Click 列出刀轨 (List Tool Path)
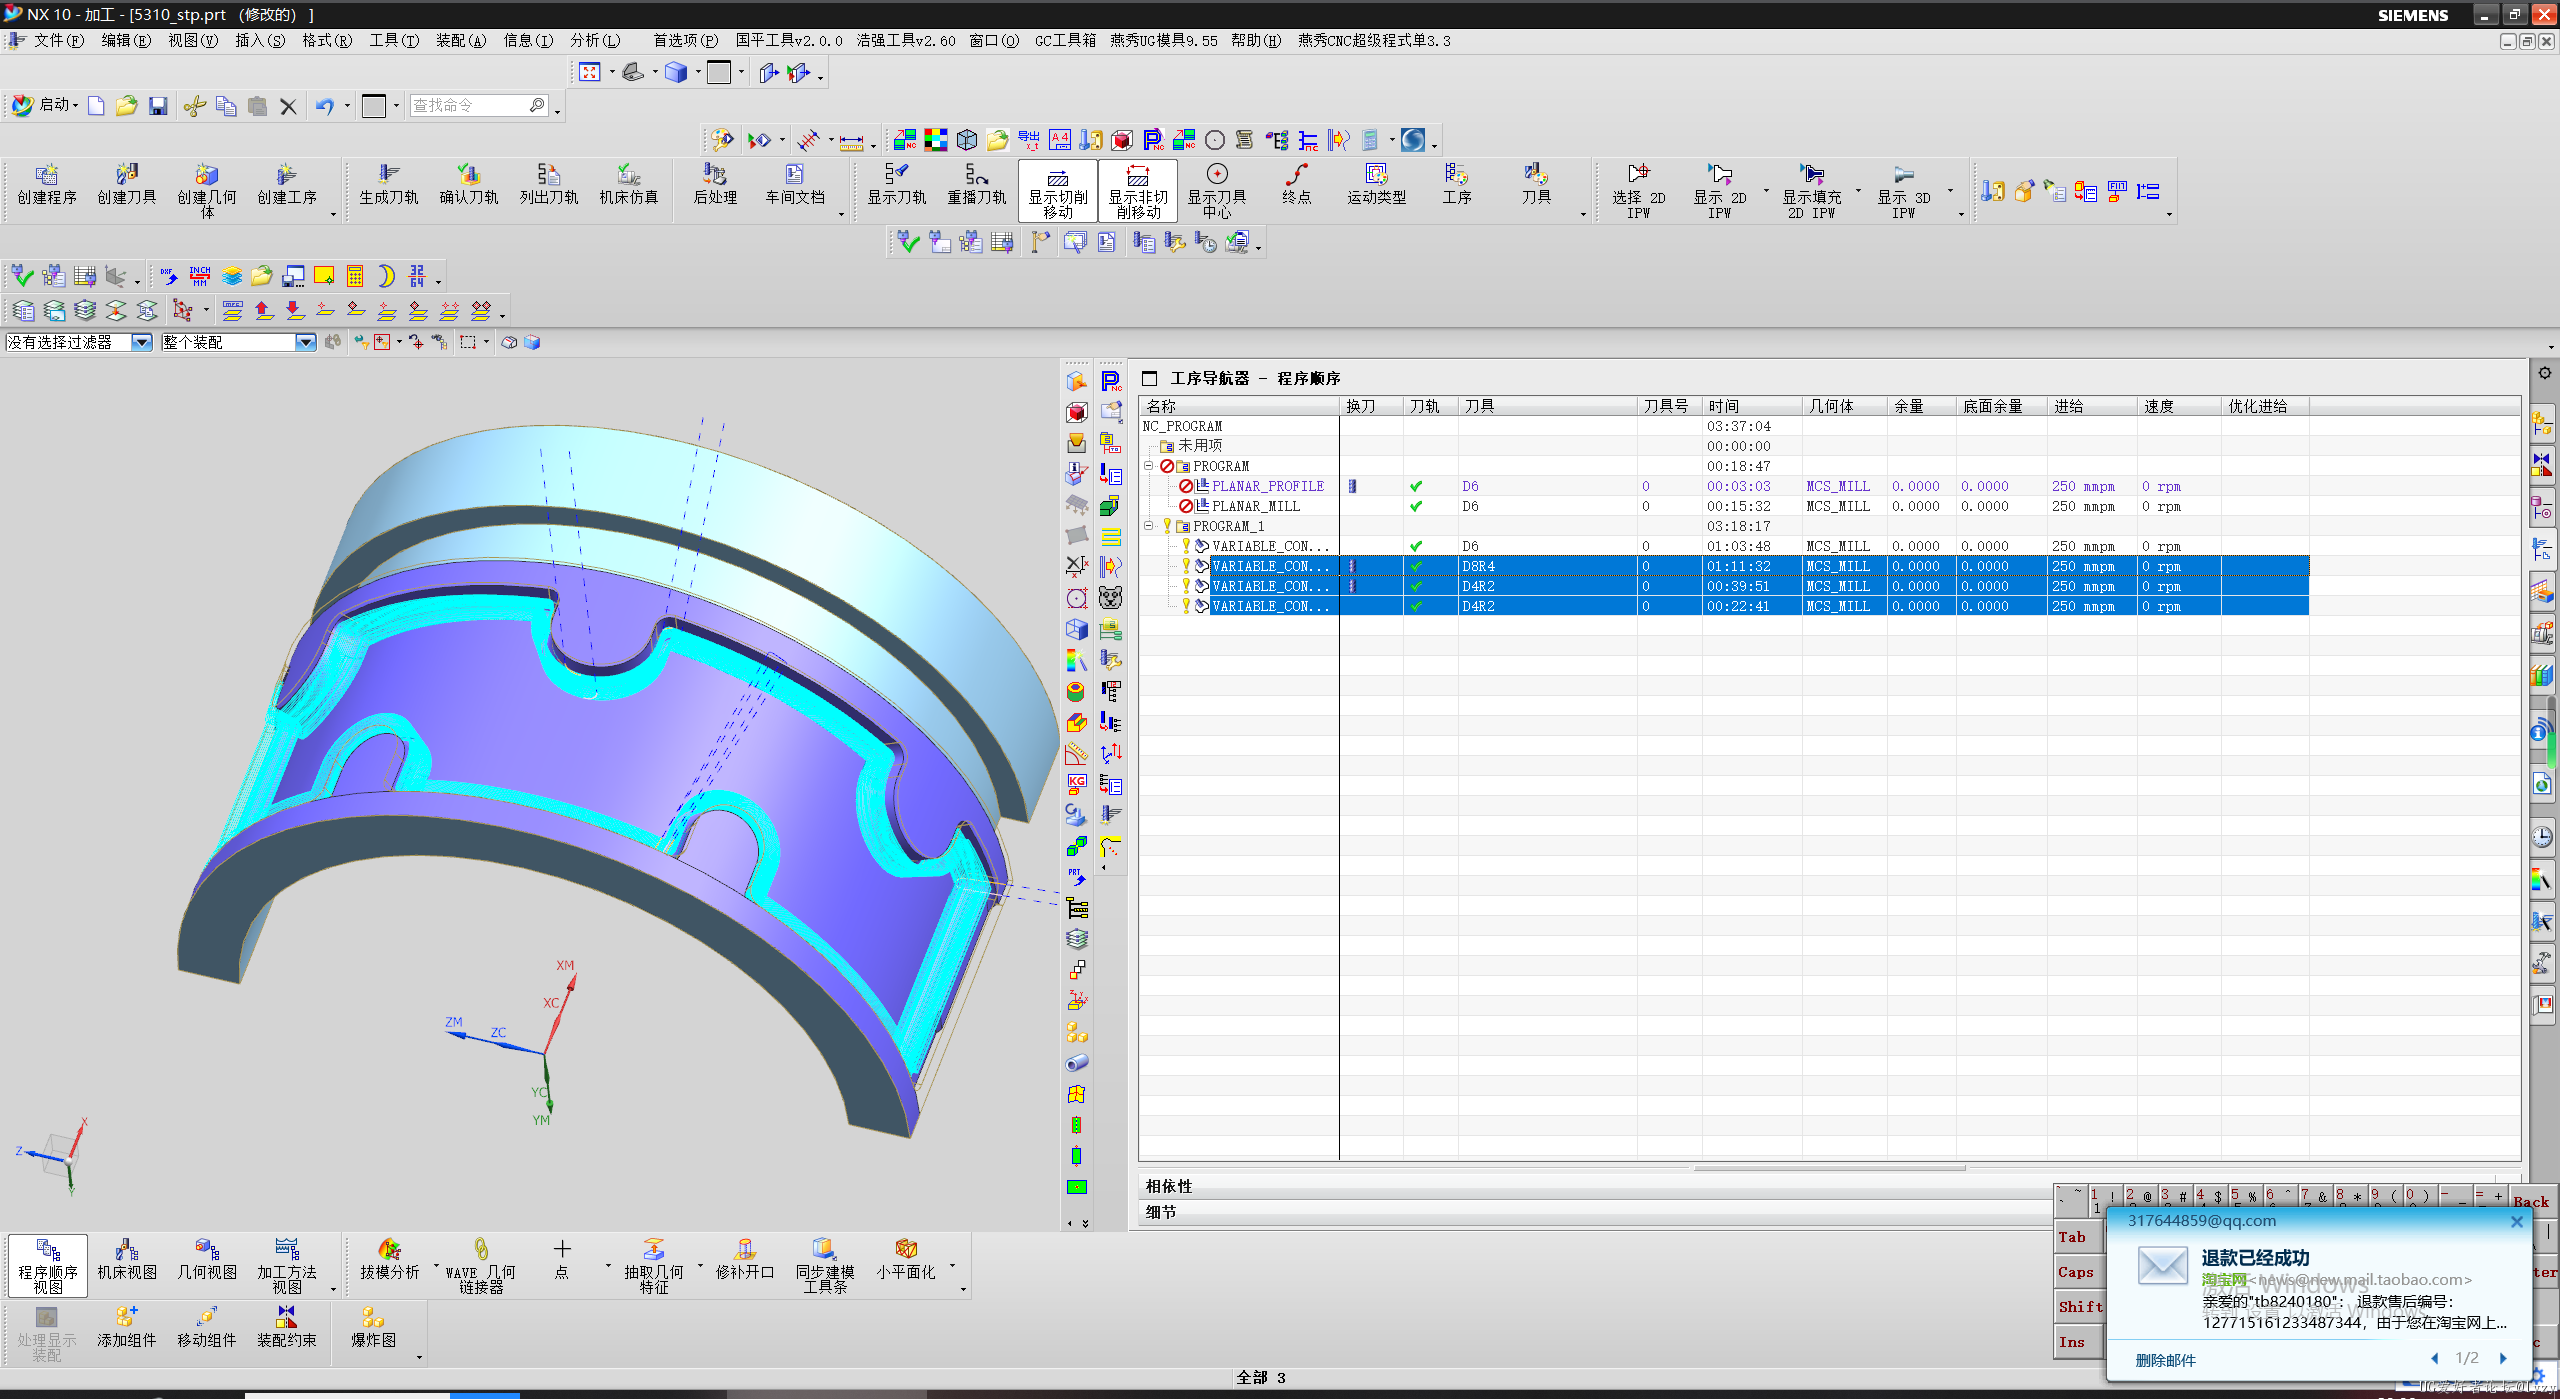Image resolution: width=2560 pixels, height=1399 pixels. (549, 185)
